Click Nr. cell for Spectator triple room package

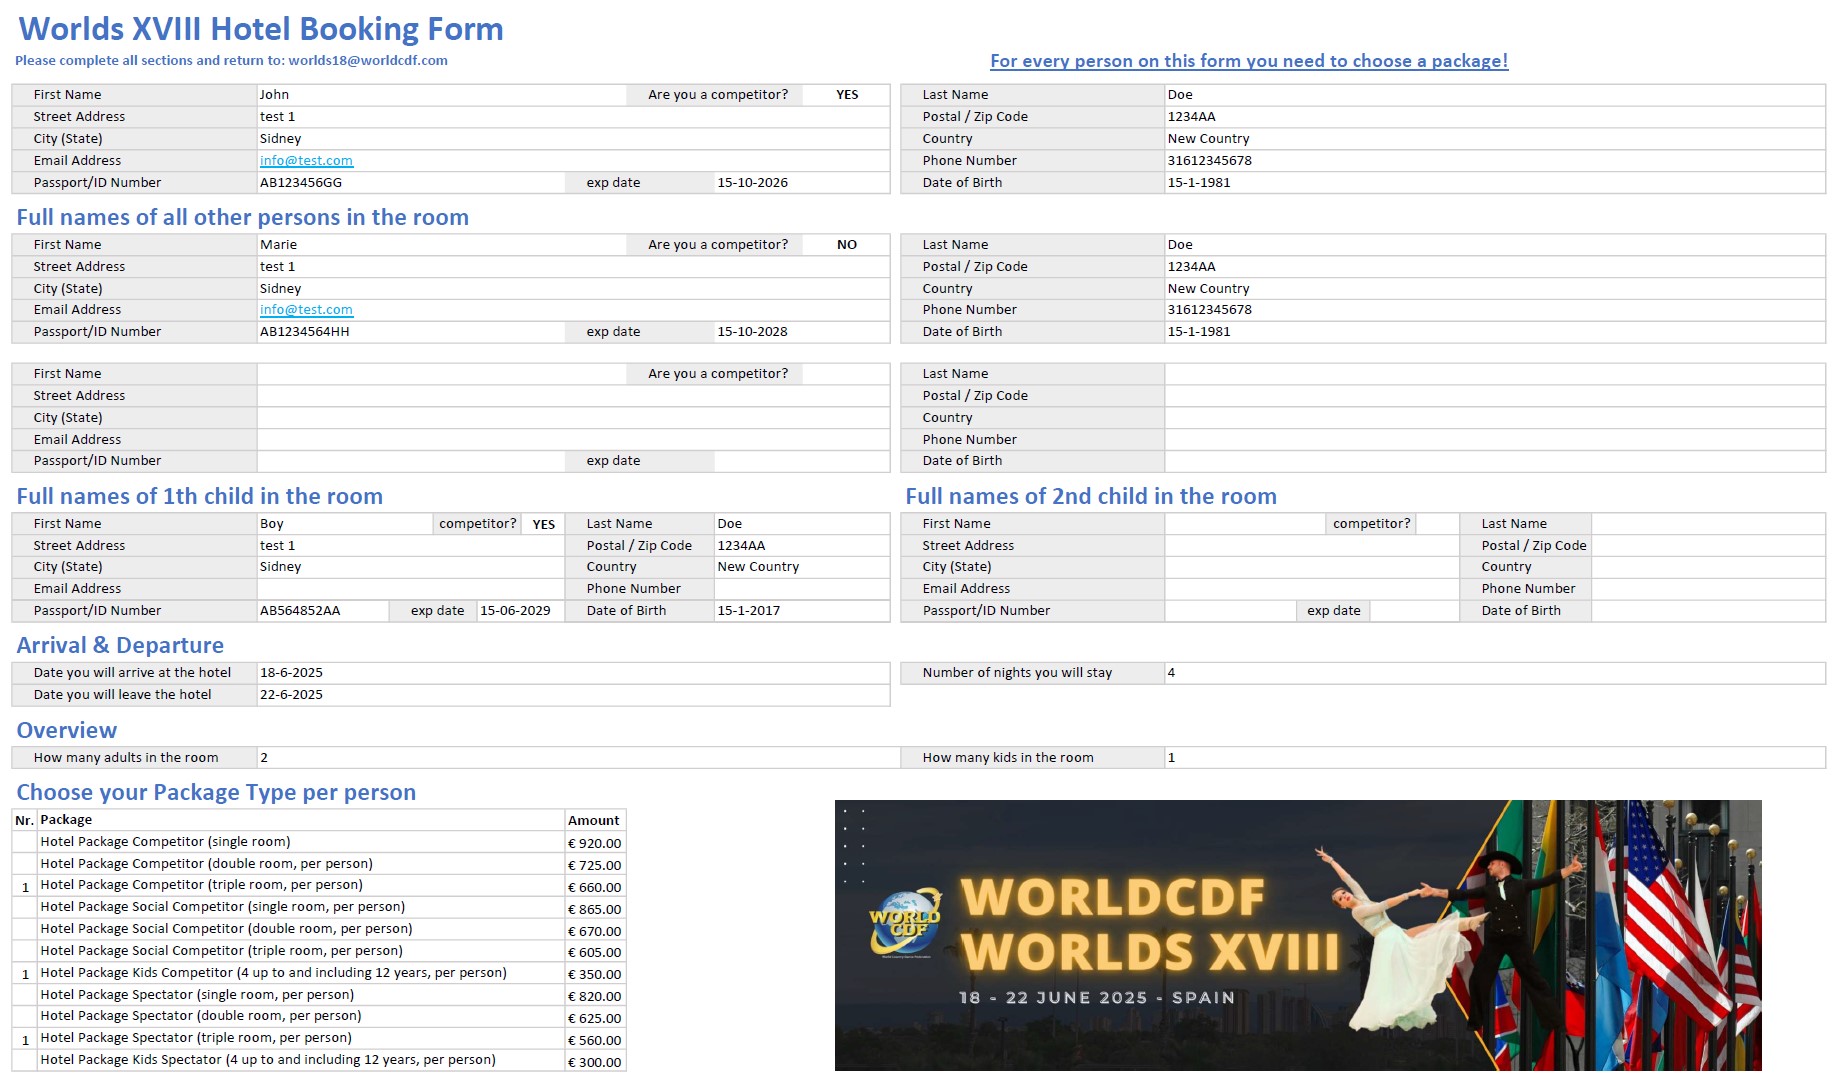(25, 1040)
